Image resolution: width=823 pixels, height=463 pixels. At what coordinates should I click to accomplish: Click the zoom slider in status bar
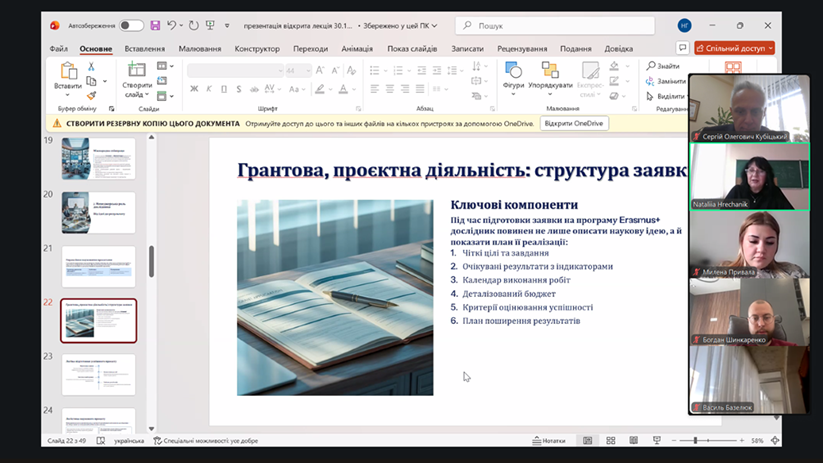(x=696, y=440)
